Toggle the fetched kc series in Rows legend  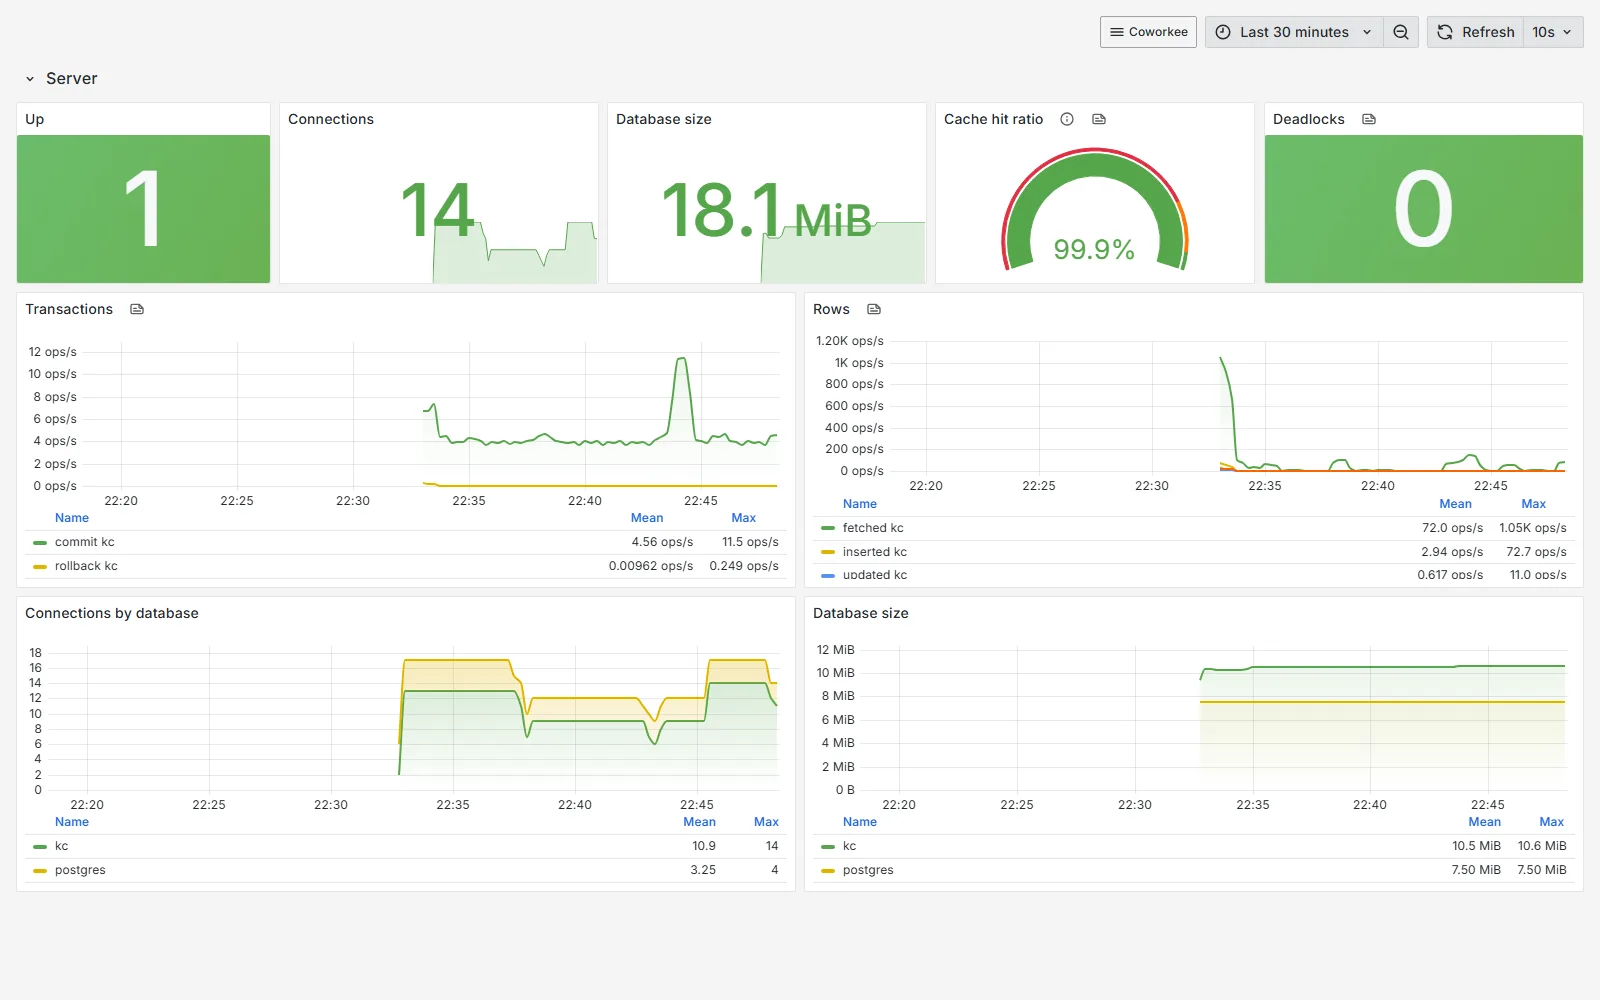(x=873, y=528)
